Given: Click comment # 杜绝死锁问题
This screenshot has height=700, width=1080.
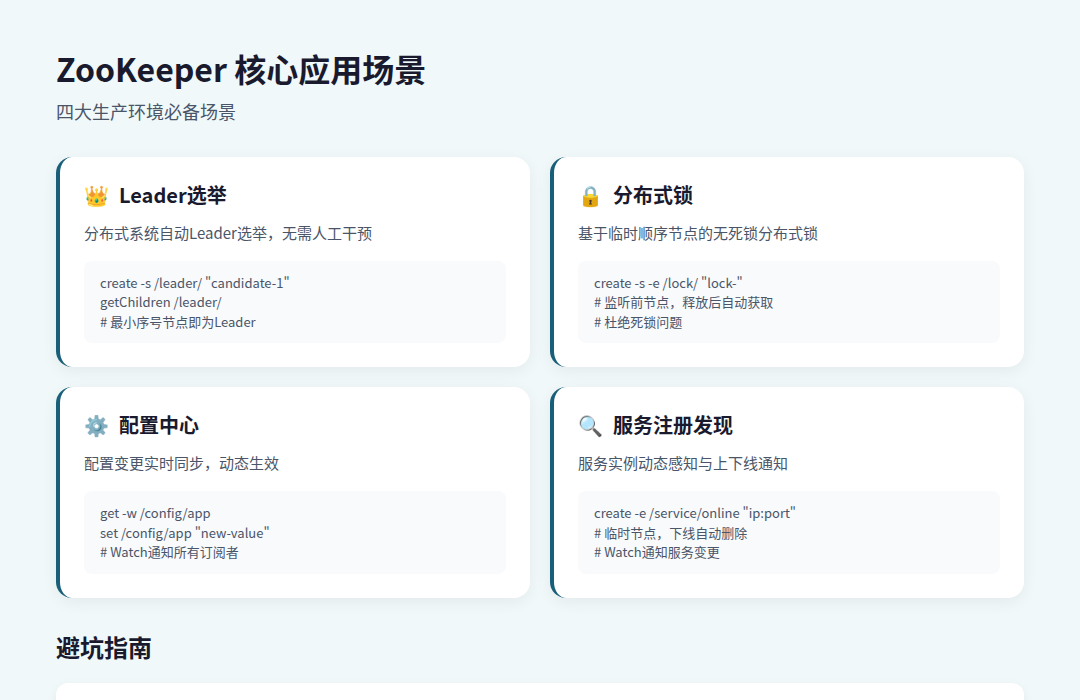Looking at the screenshot, I should coord(638,322).
